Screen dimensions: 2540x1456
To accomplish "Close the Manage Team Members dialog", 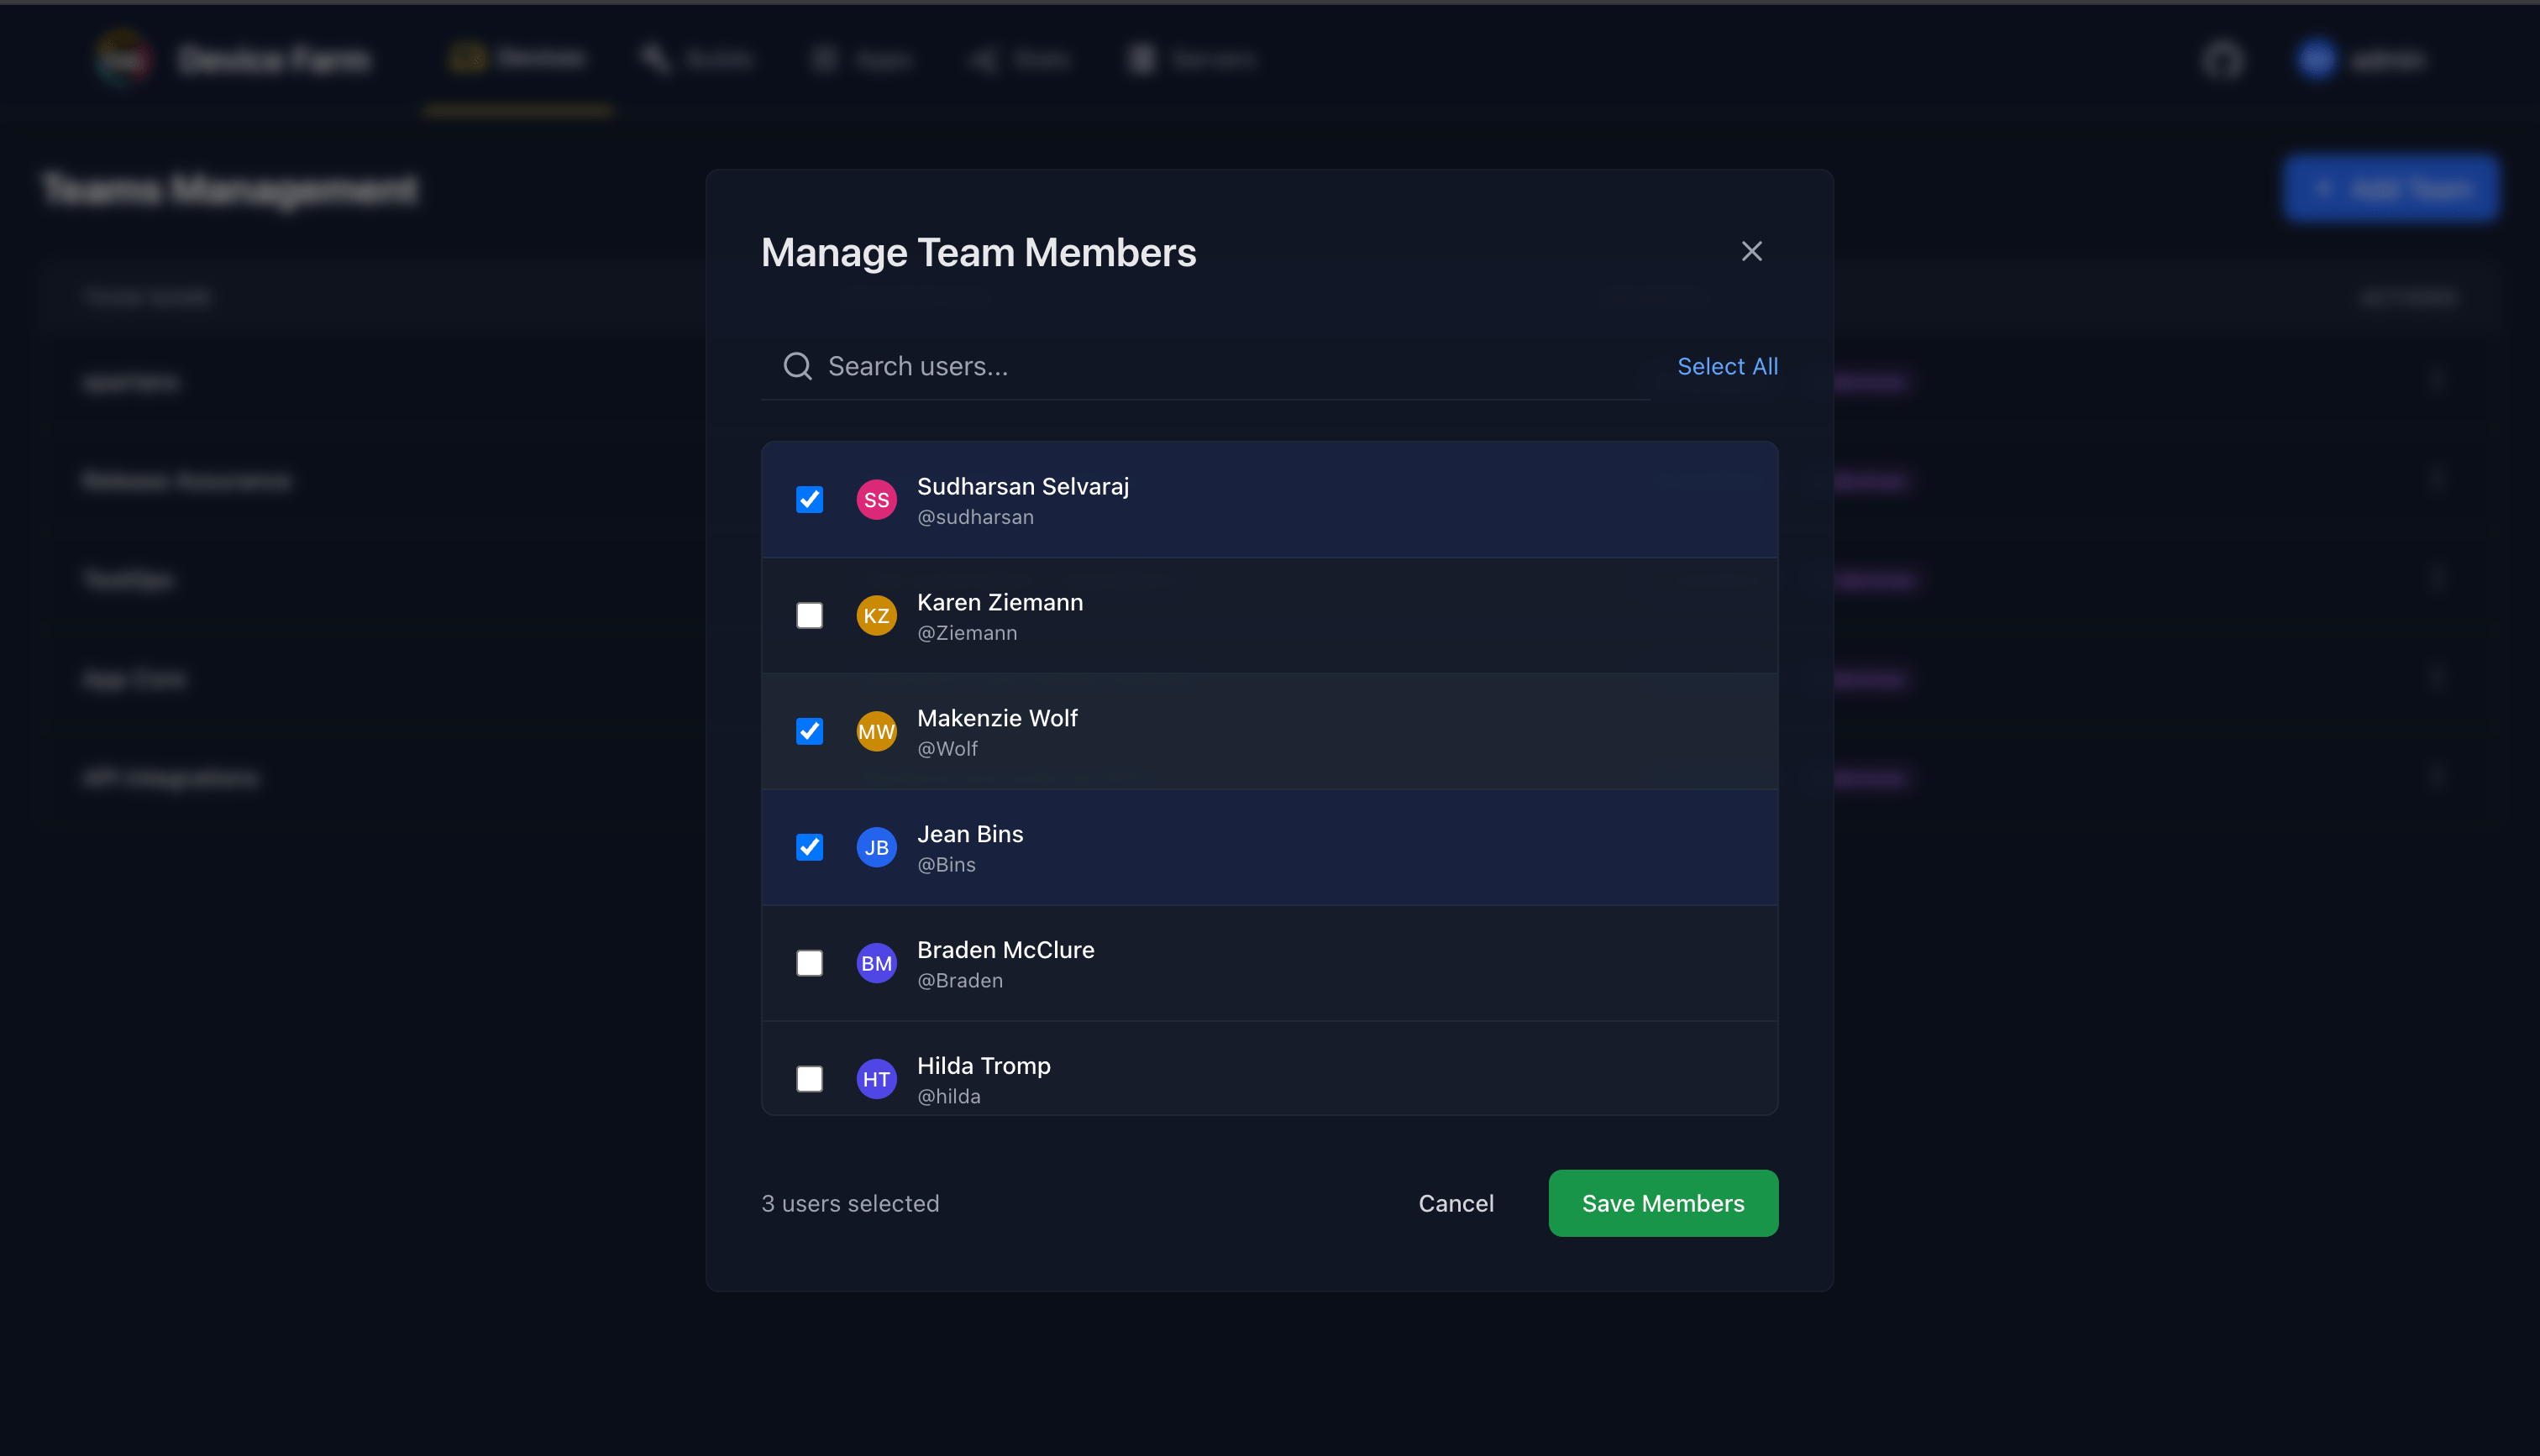I will pyautogui.click(x=1752, y=251).
